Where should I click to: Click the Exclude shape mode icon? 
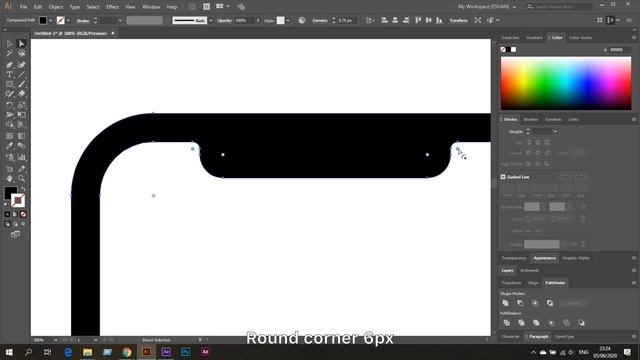pos(550,303)
